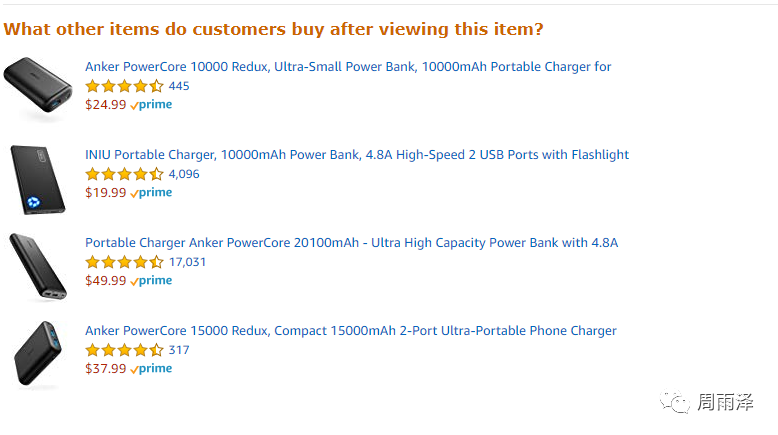Click Prime badge next to $19.99 price

[152, 193]
